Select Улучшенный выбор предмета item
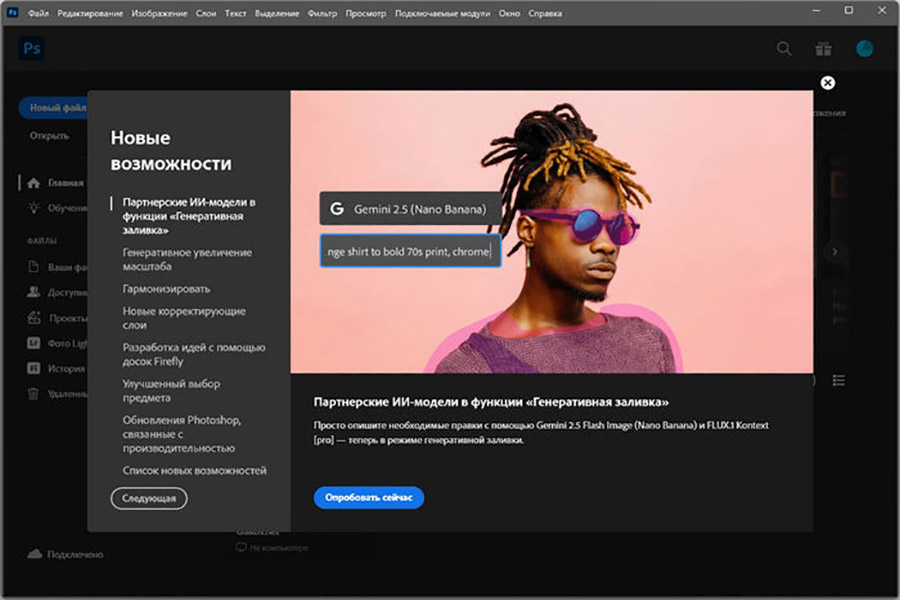The height and width of the screenshot is (600, 900). pyautogui.click(x=171, y=391)
